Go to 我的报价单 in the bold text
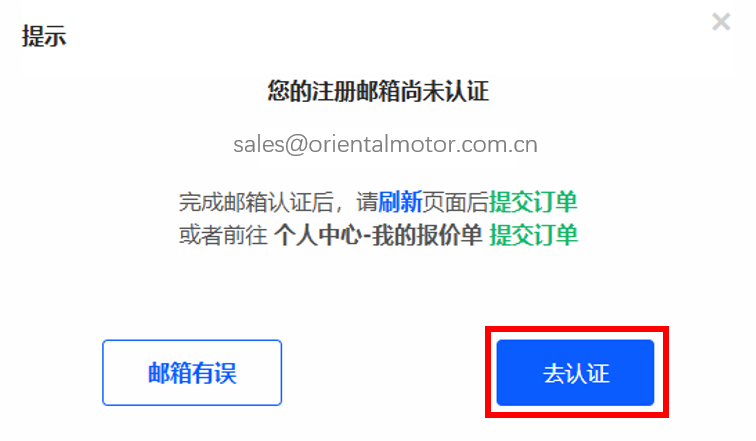Screen dimensions: 756x441 pyautogui.click(x=427, y=235)
